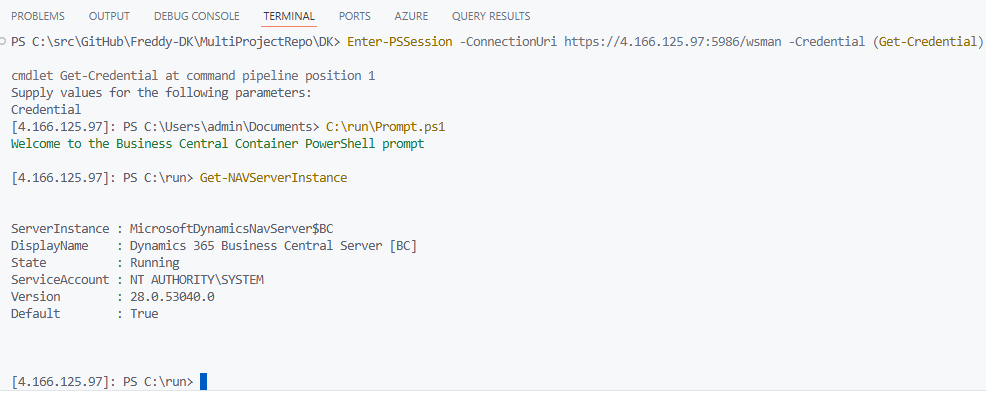
Task: Click the Get-NAVServerInstance command text
Action: pyautogui.click(x=274, y=177)
